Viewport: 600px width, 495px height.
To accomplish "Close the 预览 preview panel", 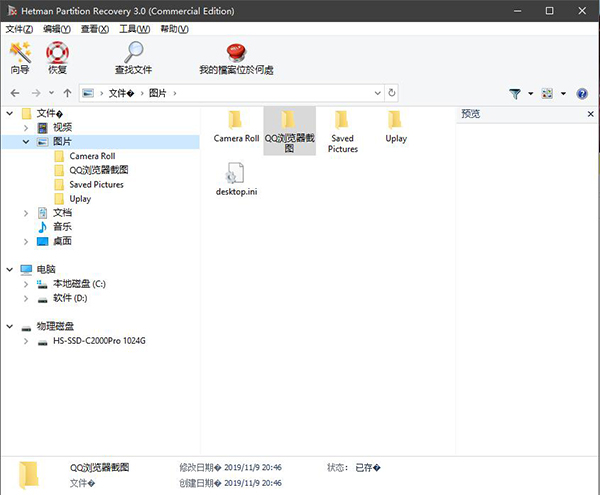I will (x=590, y=114).
